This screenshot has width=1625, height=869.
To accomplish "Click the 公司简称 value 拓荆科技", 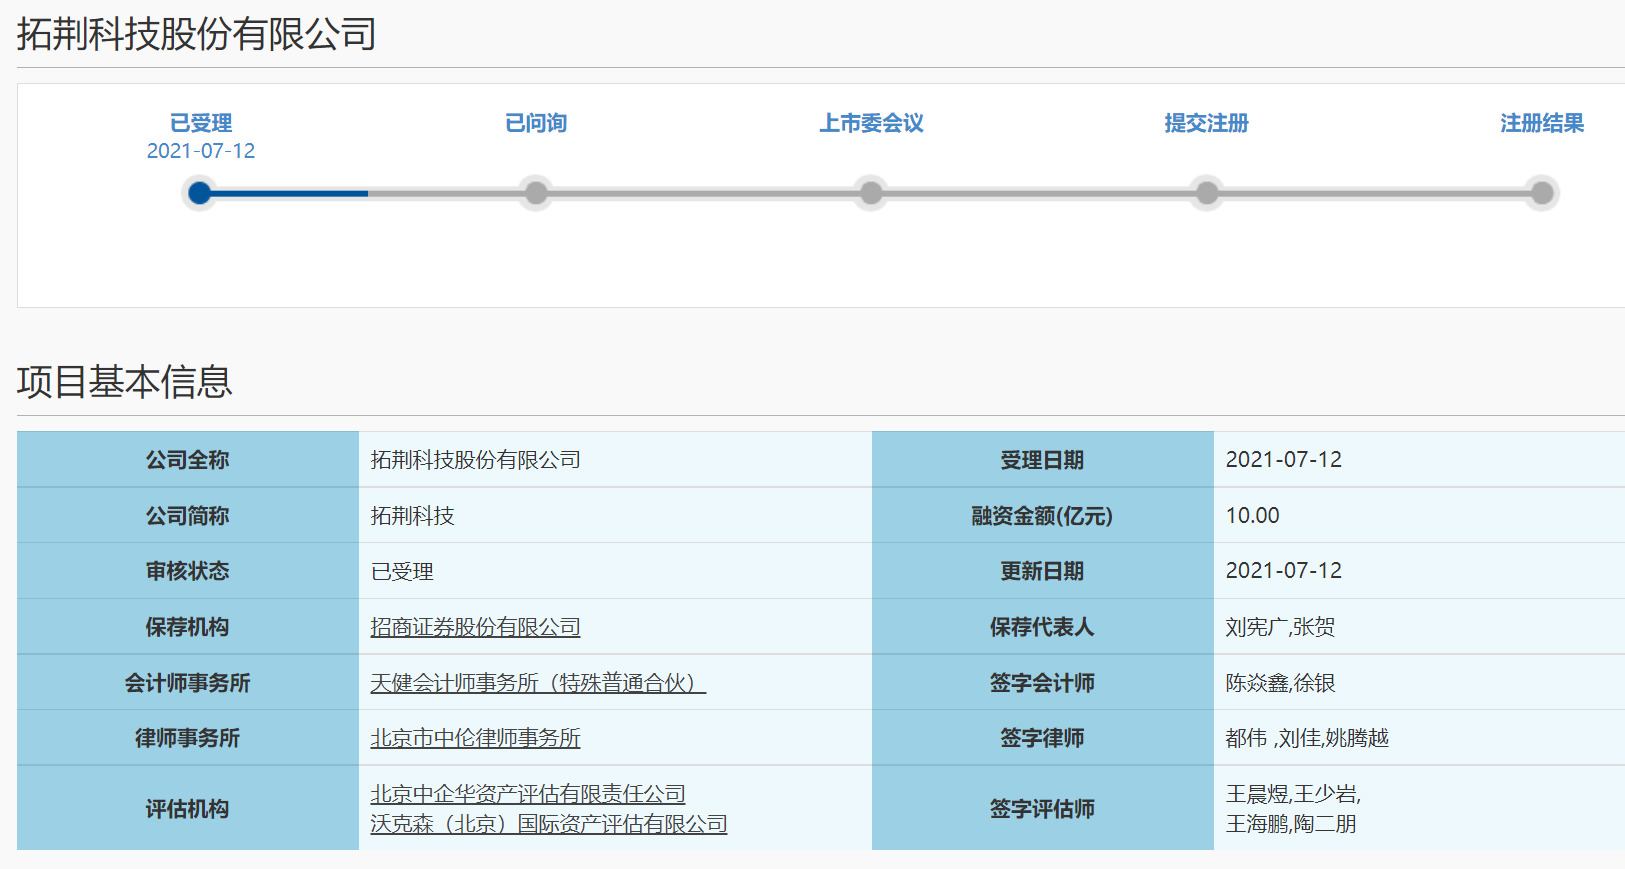I will 412,516.
